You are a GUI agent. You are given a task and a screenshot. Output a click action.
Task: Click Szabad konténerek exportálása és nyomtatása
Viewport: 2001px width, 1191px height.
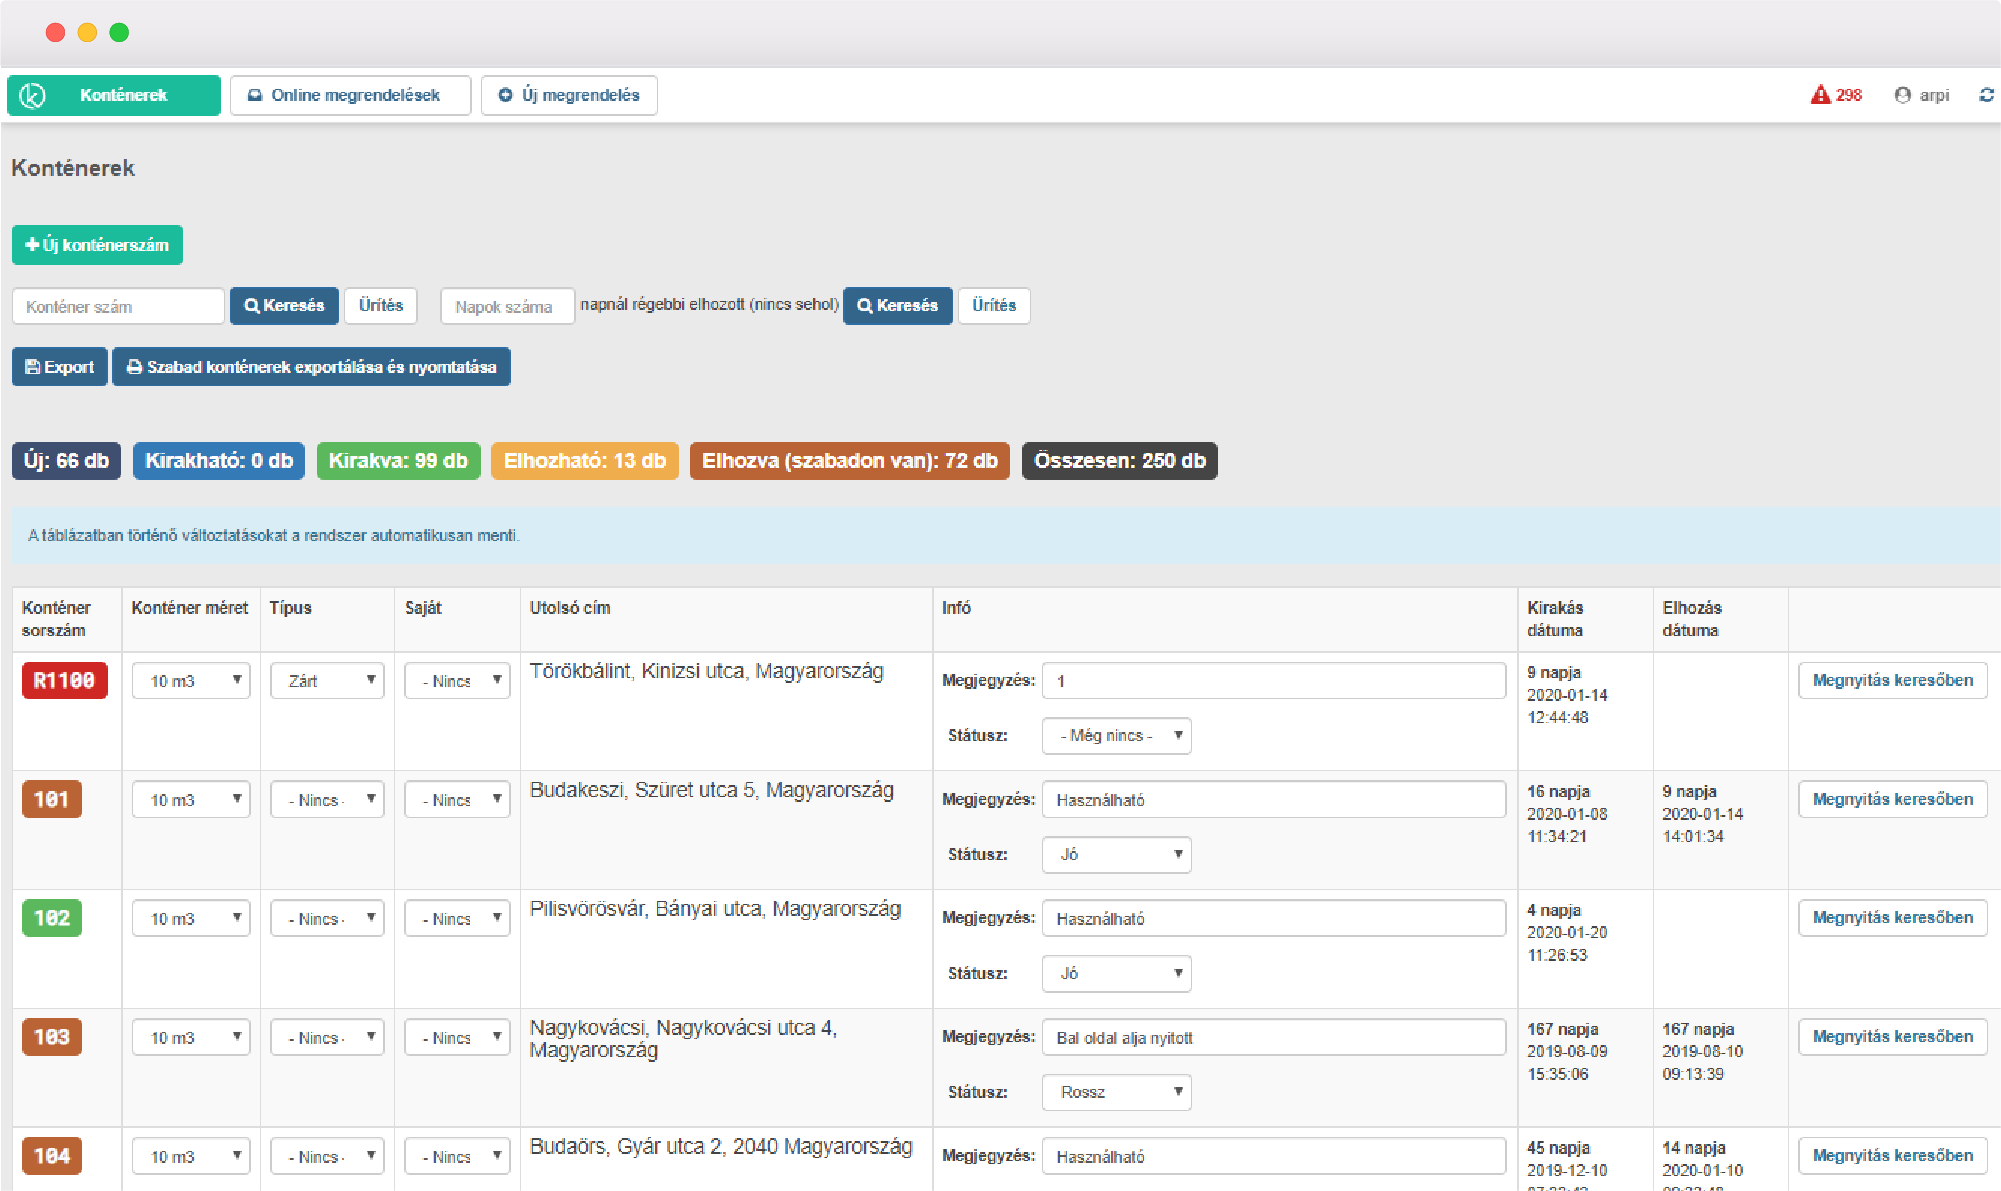(x=311, y=367)
